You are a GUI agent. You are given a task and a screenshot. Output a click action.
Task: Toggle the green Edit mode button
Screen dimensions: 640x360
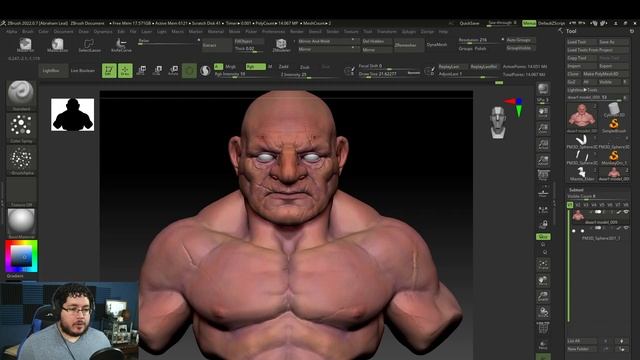109,71
